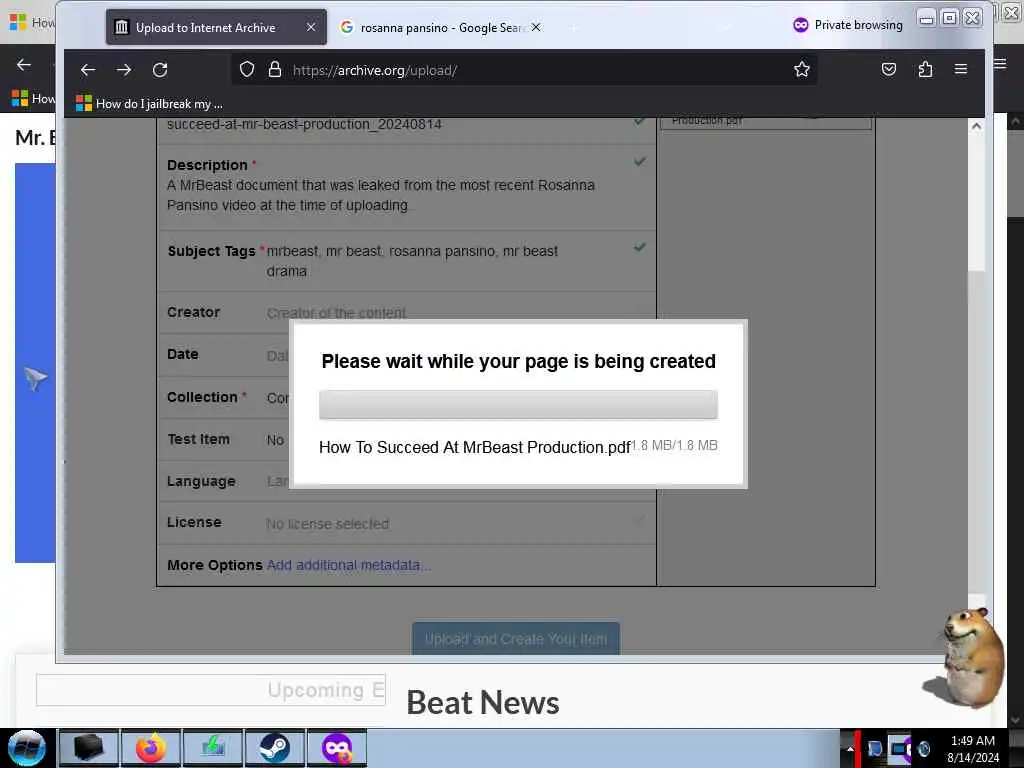
Task: Click 'Beat News' heading in background window
Action: click(x=483, y=703)
